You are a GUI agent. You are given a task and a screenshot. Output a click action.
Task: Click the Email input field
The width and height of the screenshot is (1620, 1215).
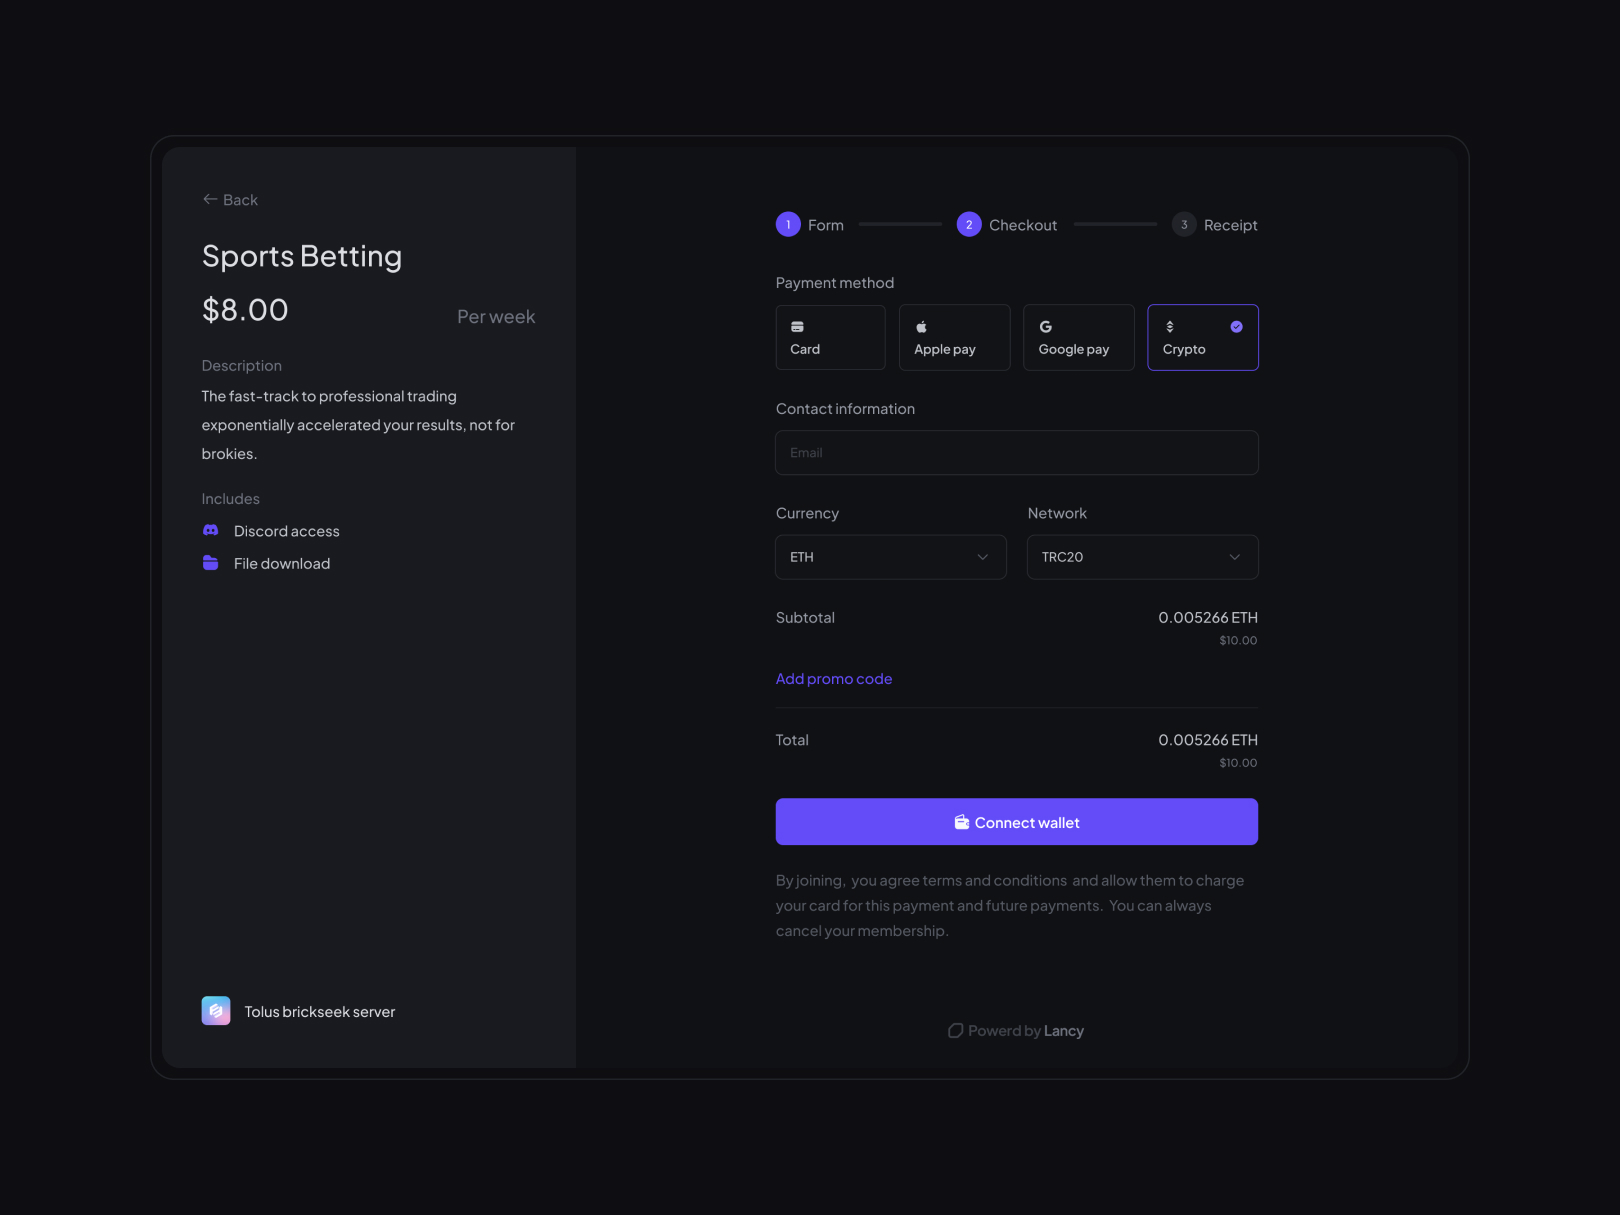(x=1017, y=453)
